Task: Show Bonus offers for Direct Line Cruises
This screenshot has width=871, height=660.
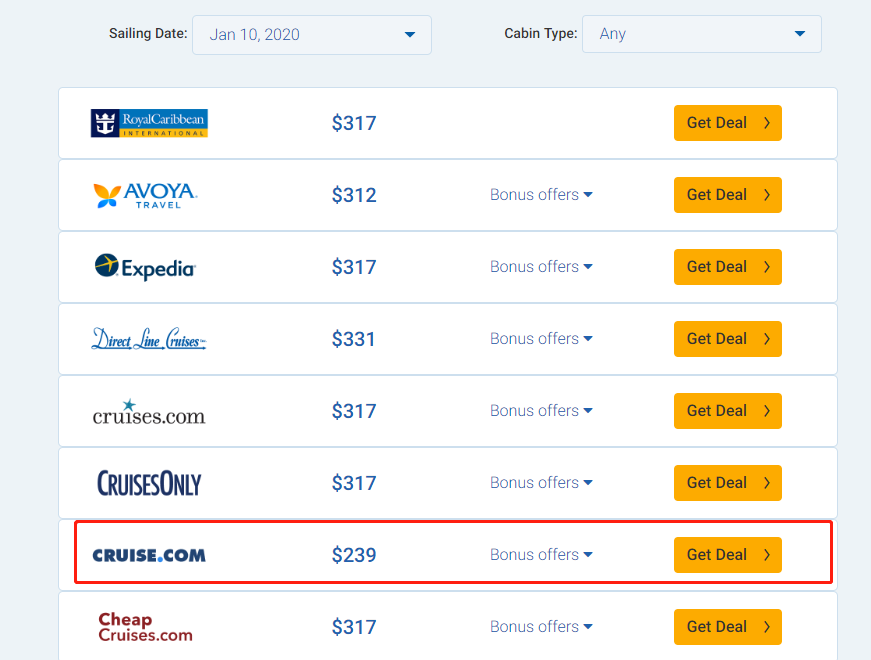Action: point(541,339)
